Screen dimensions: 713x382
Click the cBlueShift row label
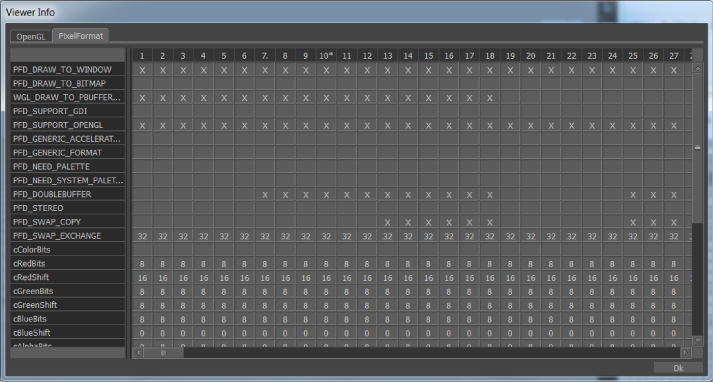pyautogui.click(x=68, y=333)
